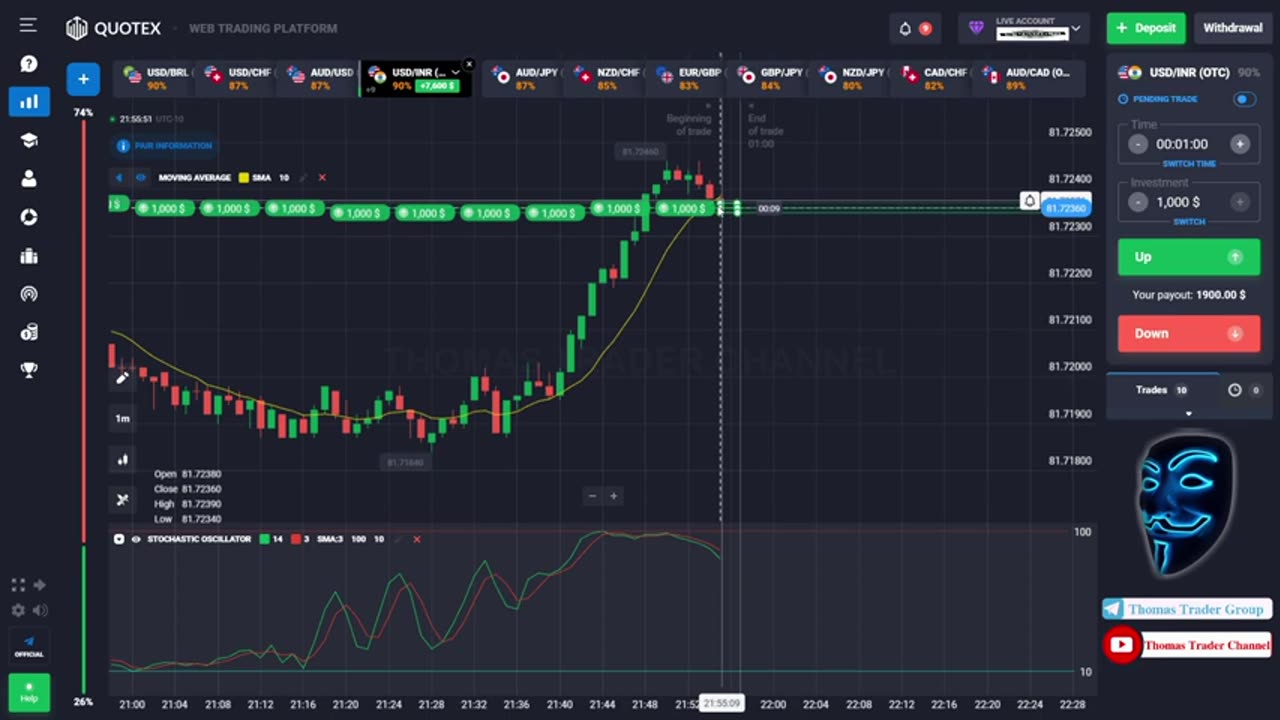
Task: Click the red Stochastic 3 color swatch
Action: coord(296,539)
